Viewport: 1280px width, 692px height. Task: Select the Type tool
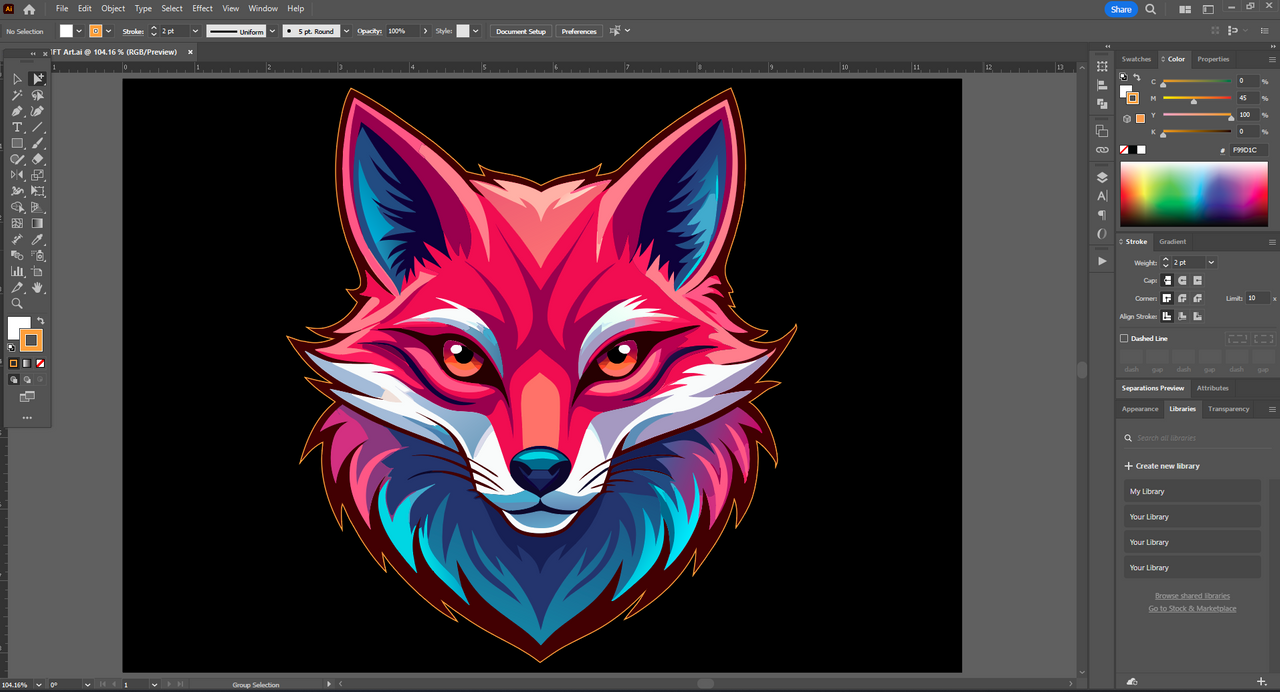(x=17, y=127)
